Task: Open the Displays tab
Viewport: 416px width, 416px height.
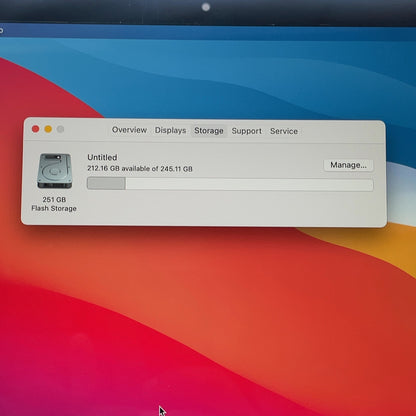Action: tap(170, 130)
